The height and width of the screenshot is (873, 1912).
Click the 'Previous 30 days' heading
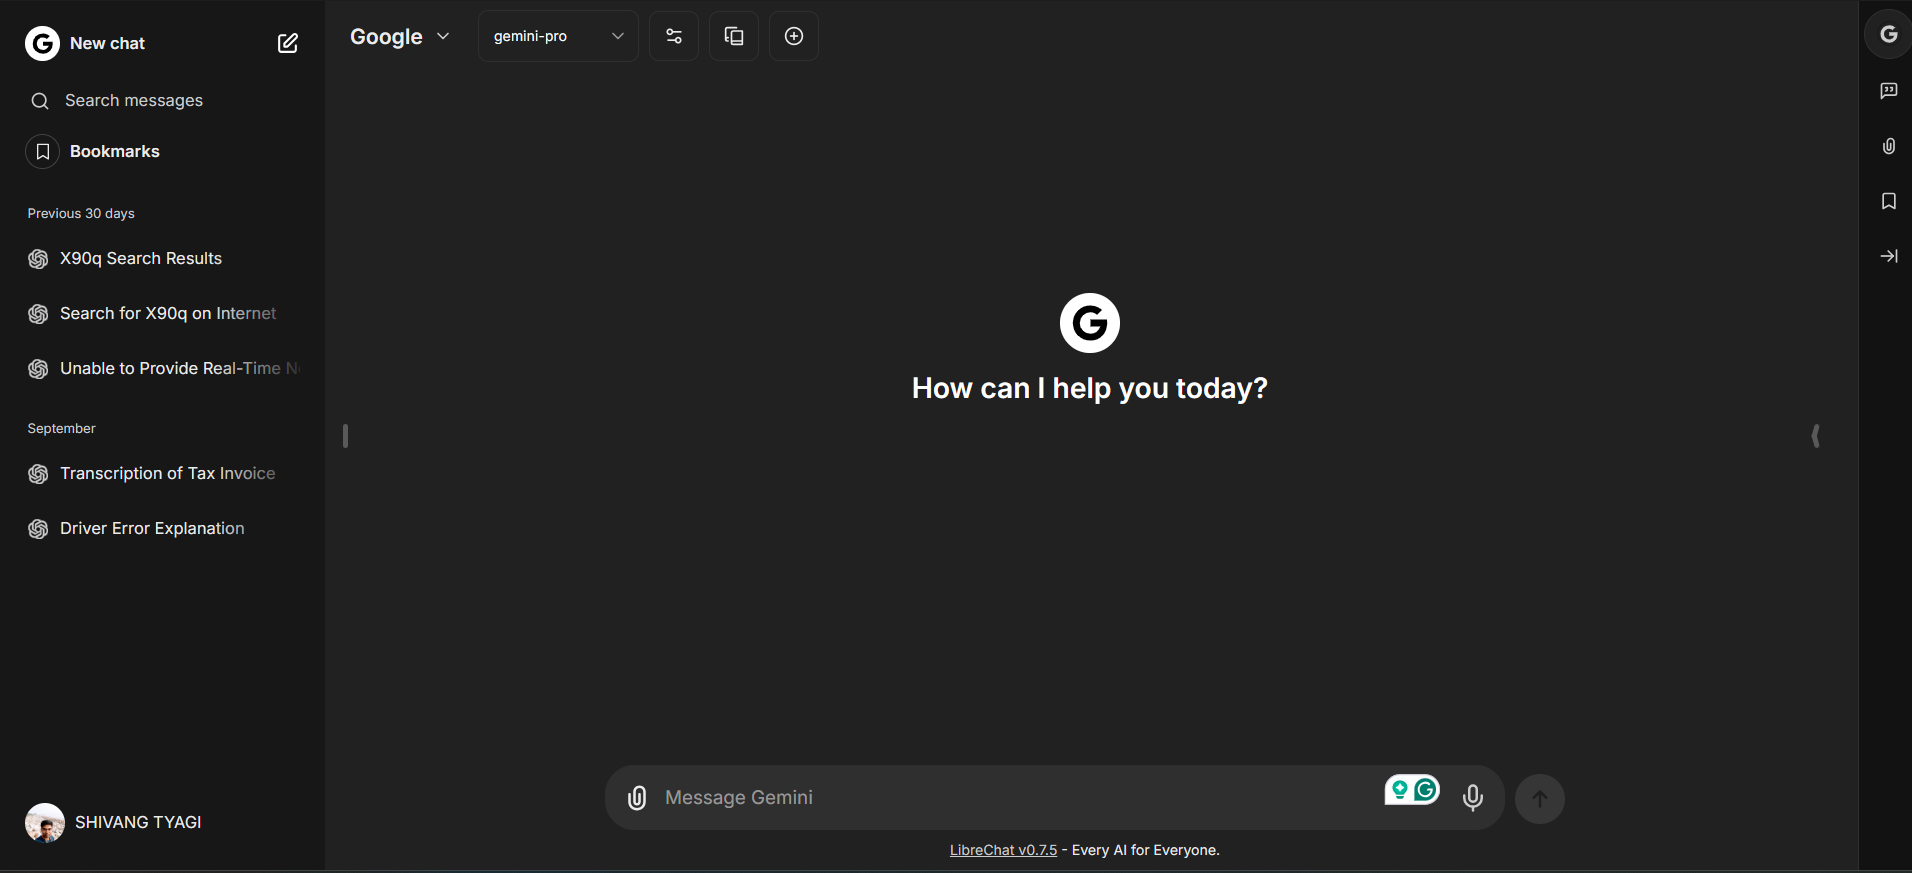click(x=81, y=213)
